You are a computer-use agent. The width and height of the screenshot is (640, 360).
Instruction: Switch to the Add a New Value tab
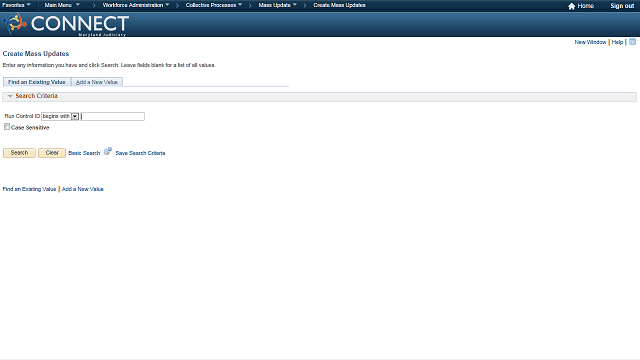[x=97, y=82]
